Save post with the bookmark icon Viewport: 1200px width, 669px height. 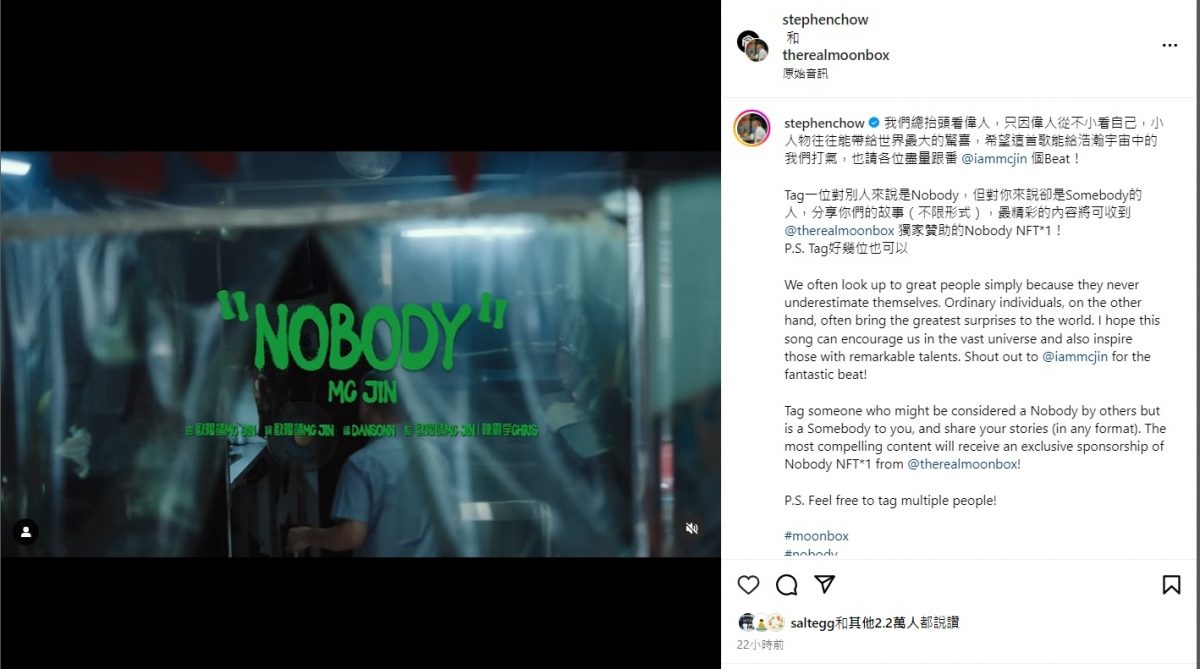[1171, 584]
